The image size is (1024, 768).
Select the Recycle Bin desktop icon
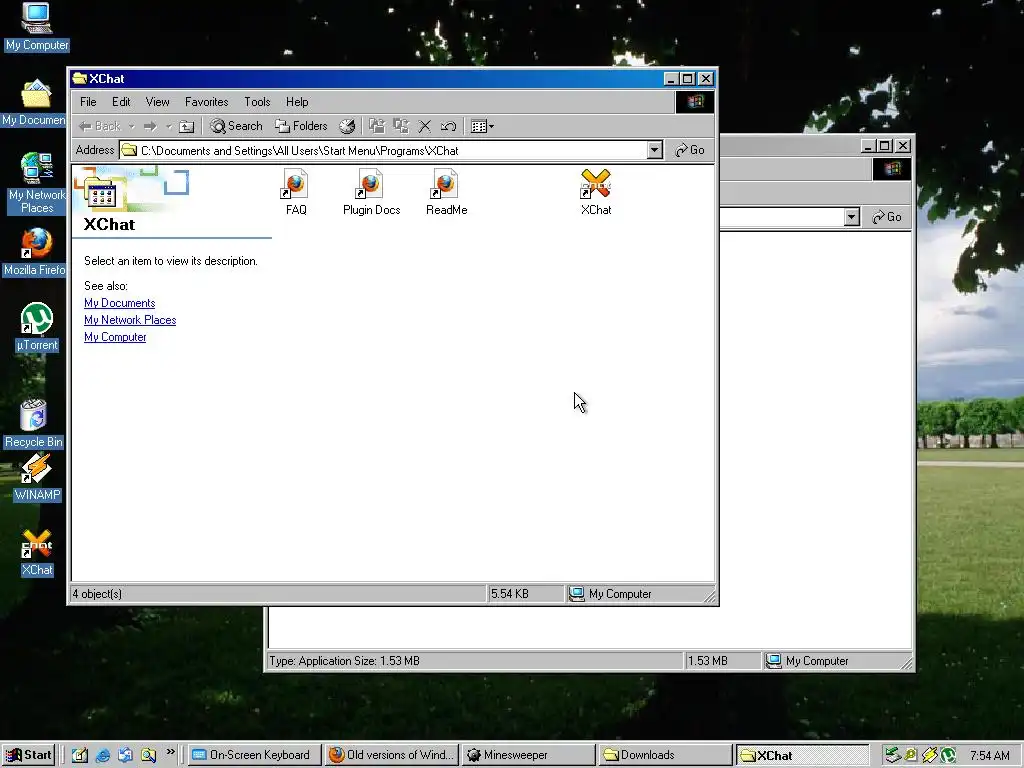[34, 424]
